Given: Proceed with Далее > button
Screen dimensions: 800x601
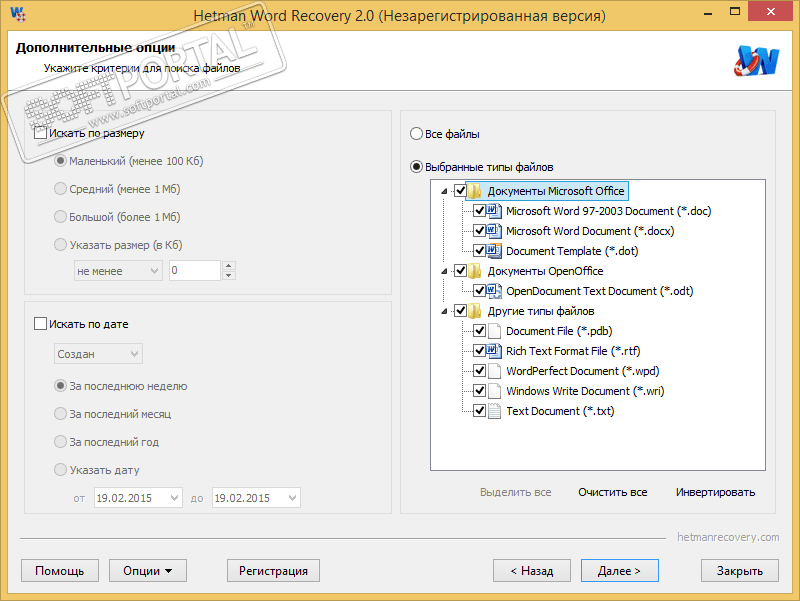Looking at the screenshot, I should click(619, 570).
